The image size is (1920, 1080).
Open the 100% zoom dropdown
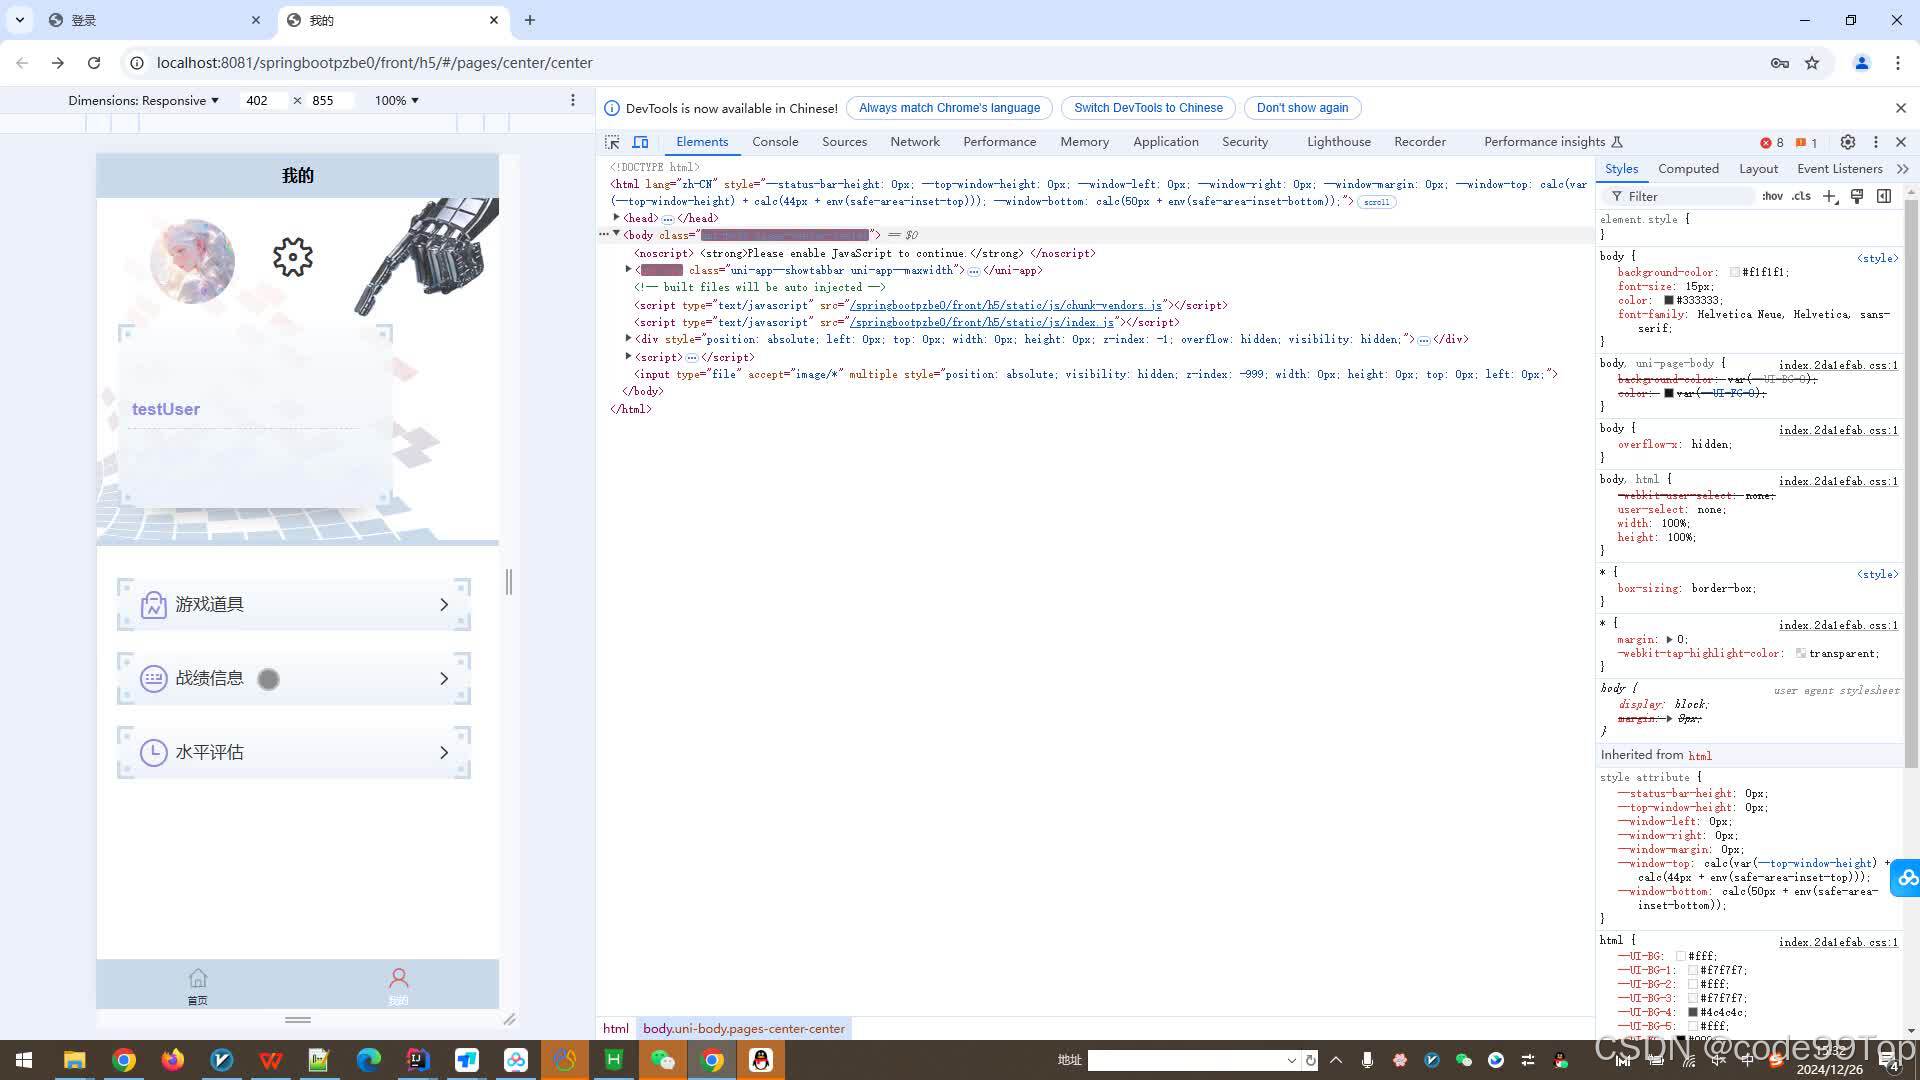pos(396,100)
